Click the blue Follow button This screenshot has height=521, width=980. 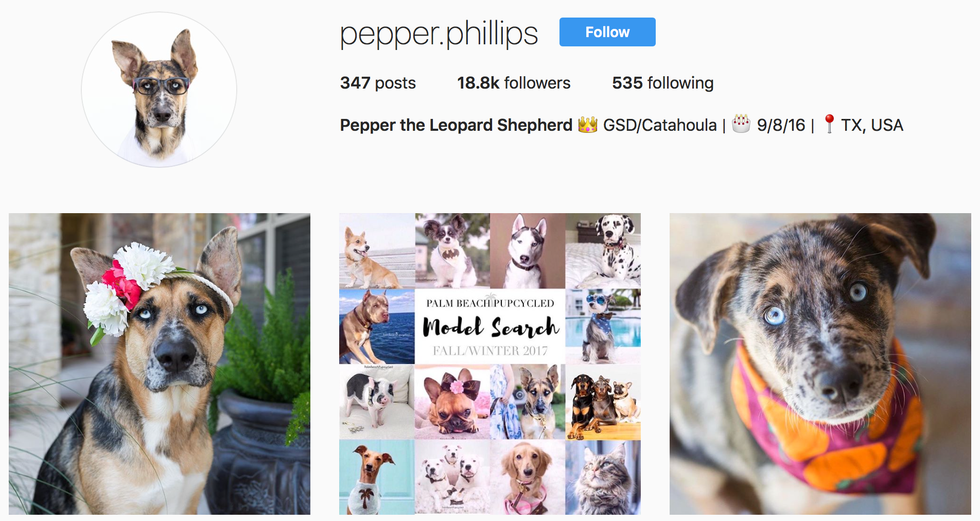[x=607, y=32]
